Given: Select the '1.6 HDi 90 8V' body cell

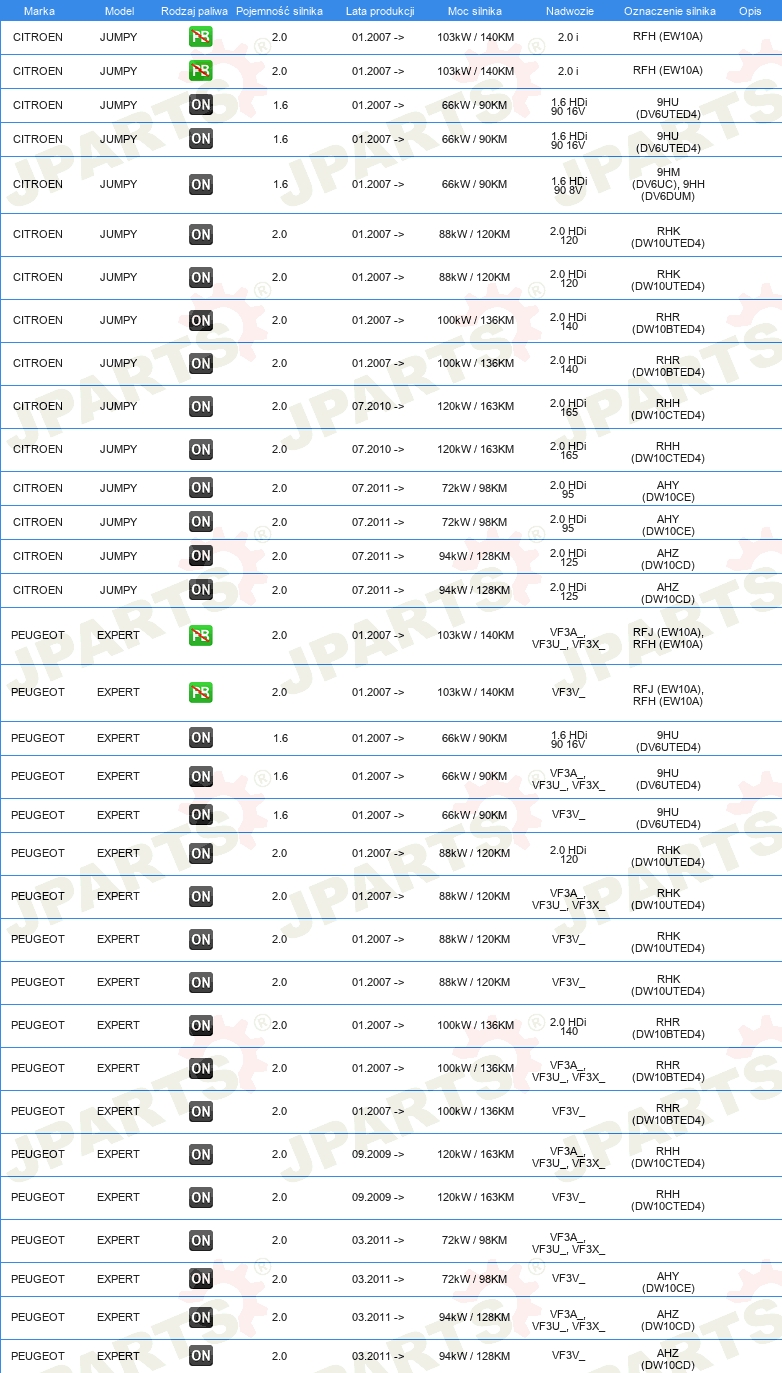Looking at the screenshot, I should (x=569, y=185).
